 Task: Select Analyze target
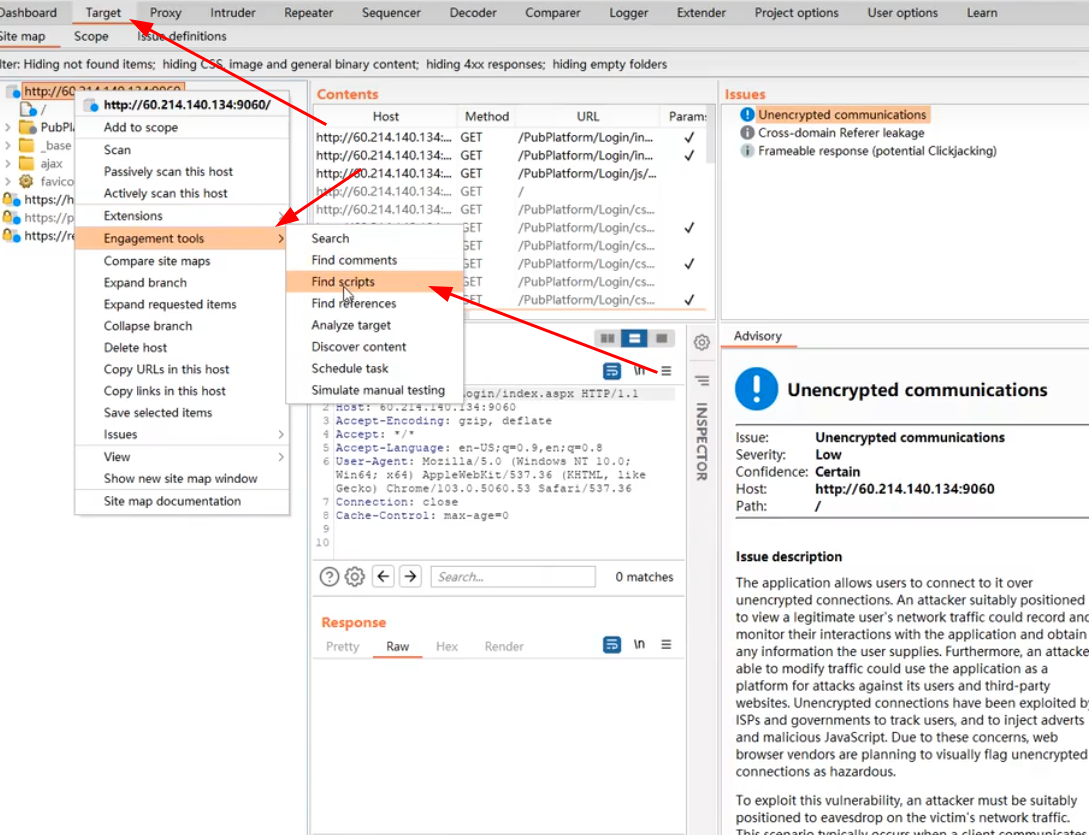[x=374, y=325]
